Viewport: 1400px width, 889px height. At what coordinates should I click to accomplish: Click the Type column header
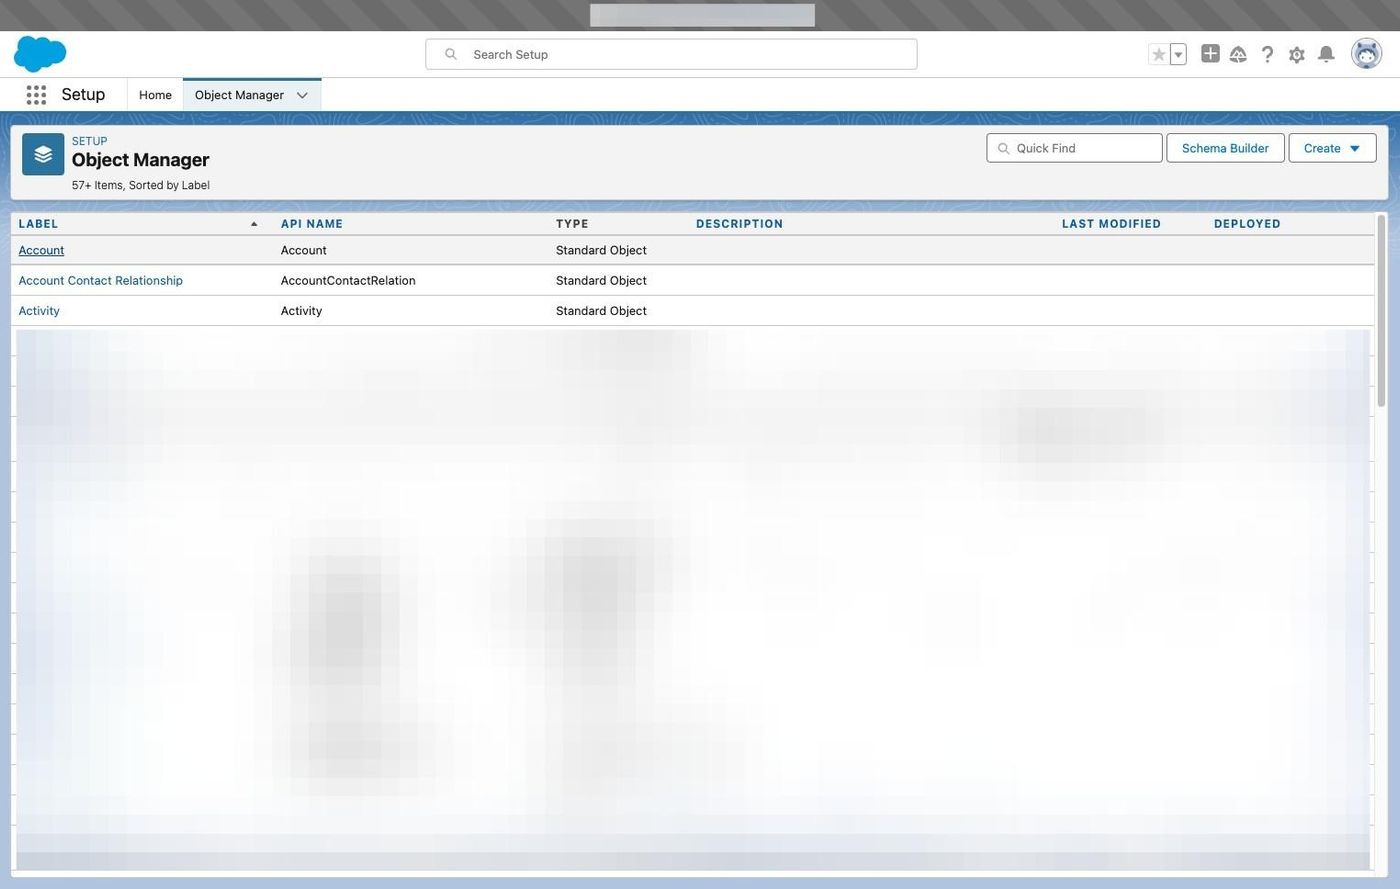(572, 224)
